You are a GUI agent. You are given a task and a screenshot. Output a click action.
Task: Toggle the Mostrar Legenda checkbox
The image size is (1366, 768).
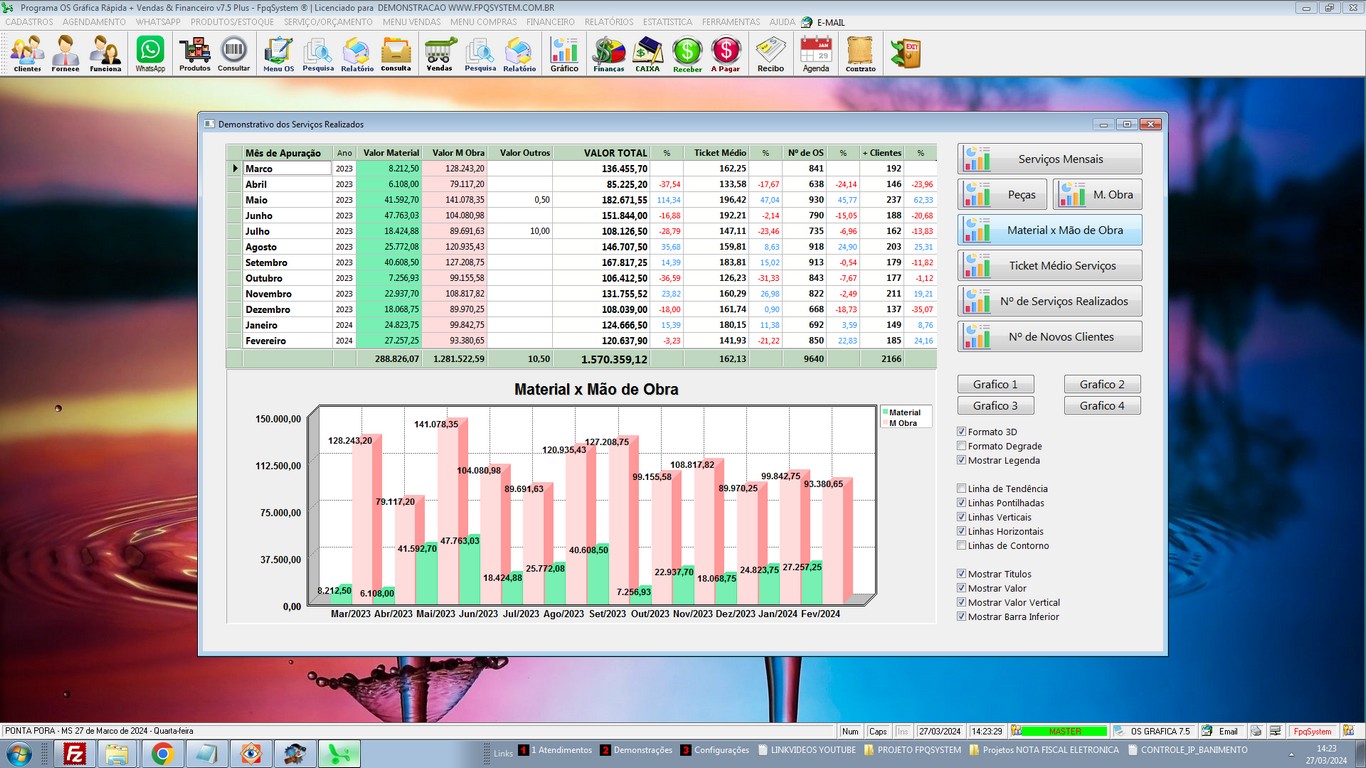coord(962,460)
